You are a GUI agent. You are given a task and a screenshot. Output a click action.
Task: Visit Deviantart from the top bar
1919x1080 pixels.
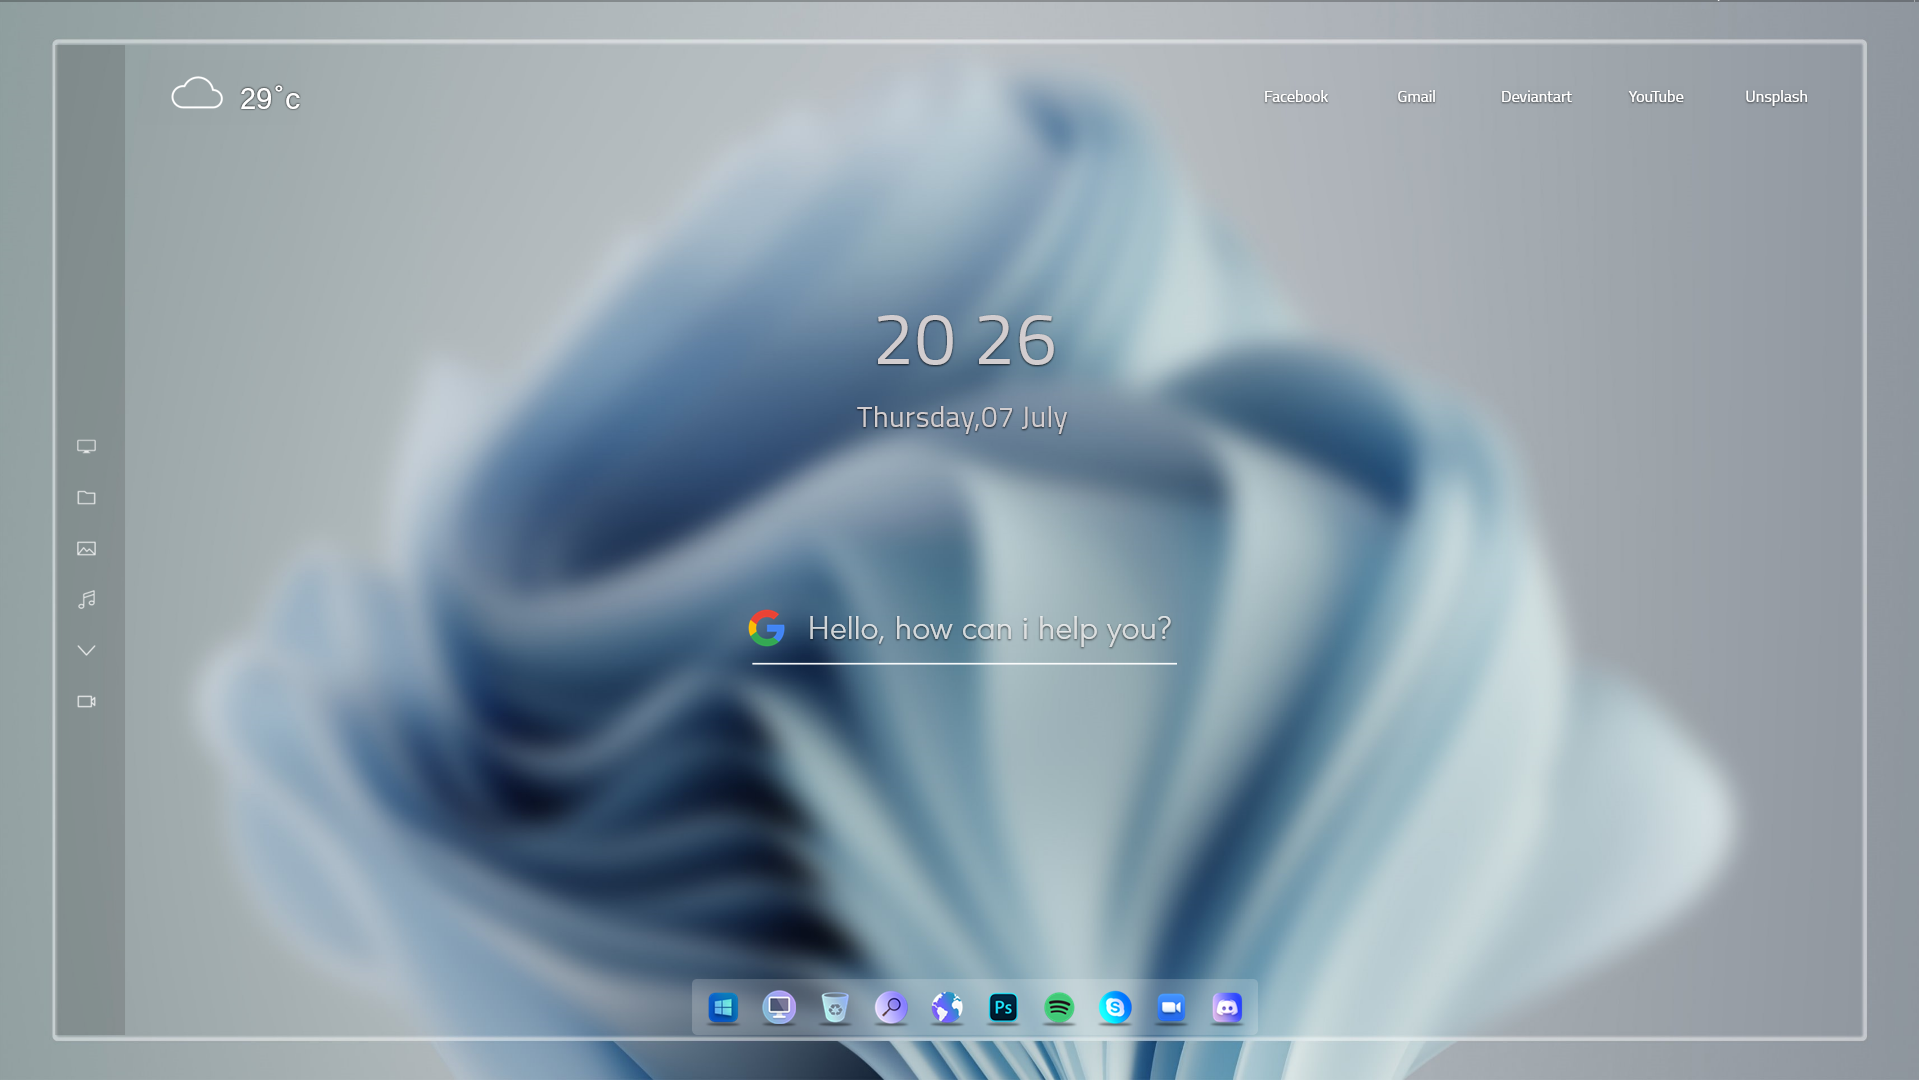[x=1536, y=96]
